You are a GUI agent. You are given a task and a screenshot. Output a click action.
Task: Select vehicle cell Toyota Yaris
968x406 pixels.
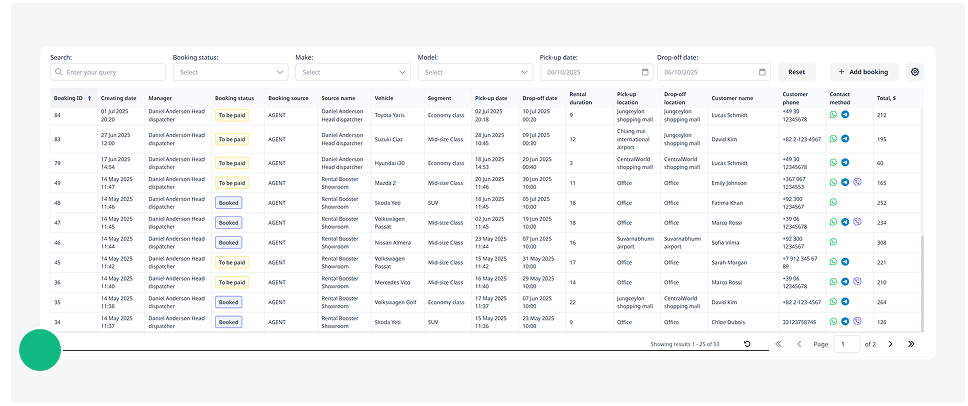pos(390,115)
